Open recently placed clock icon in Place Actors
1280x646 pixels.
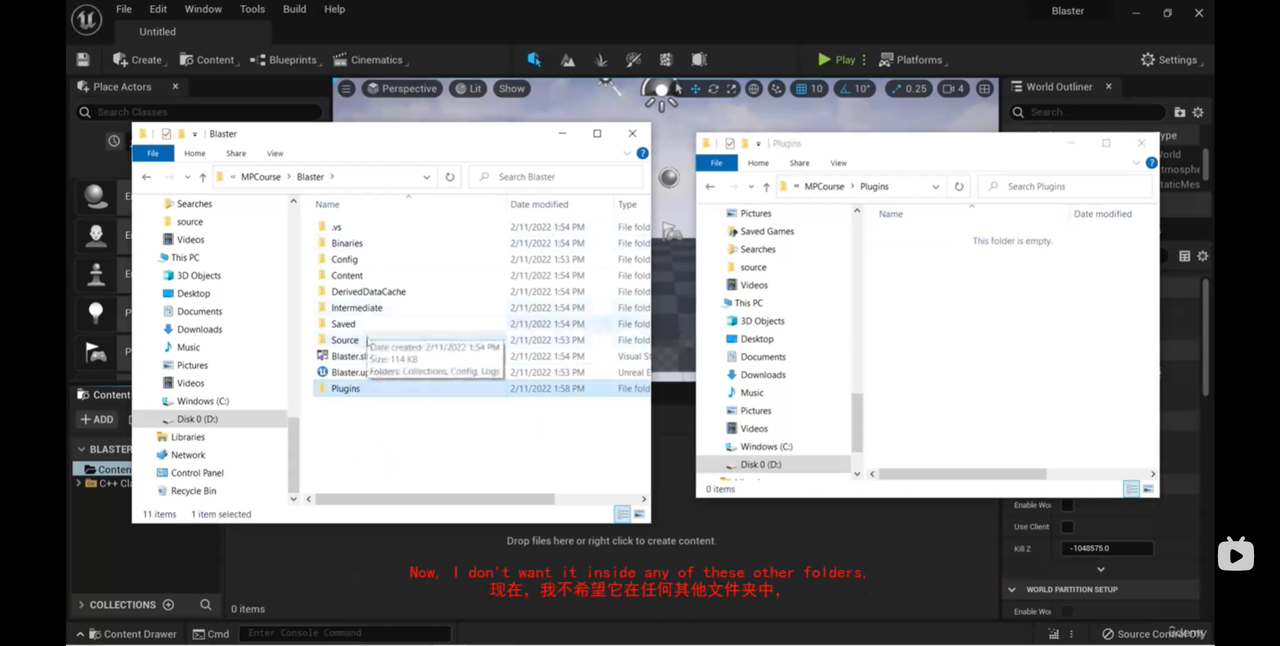click(114, 141)
